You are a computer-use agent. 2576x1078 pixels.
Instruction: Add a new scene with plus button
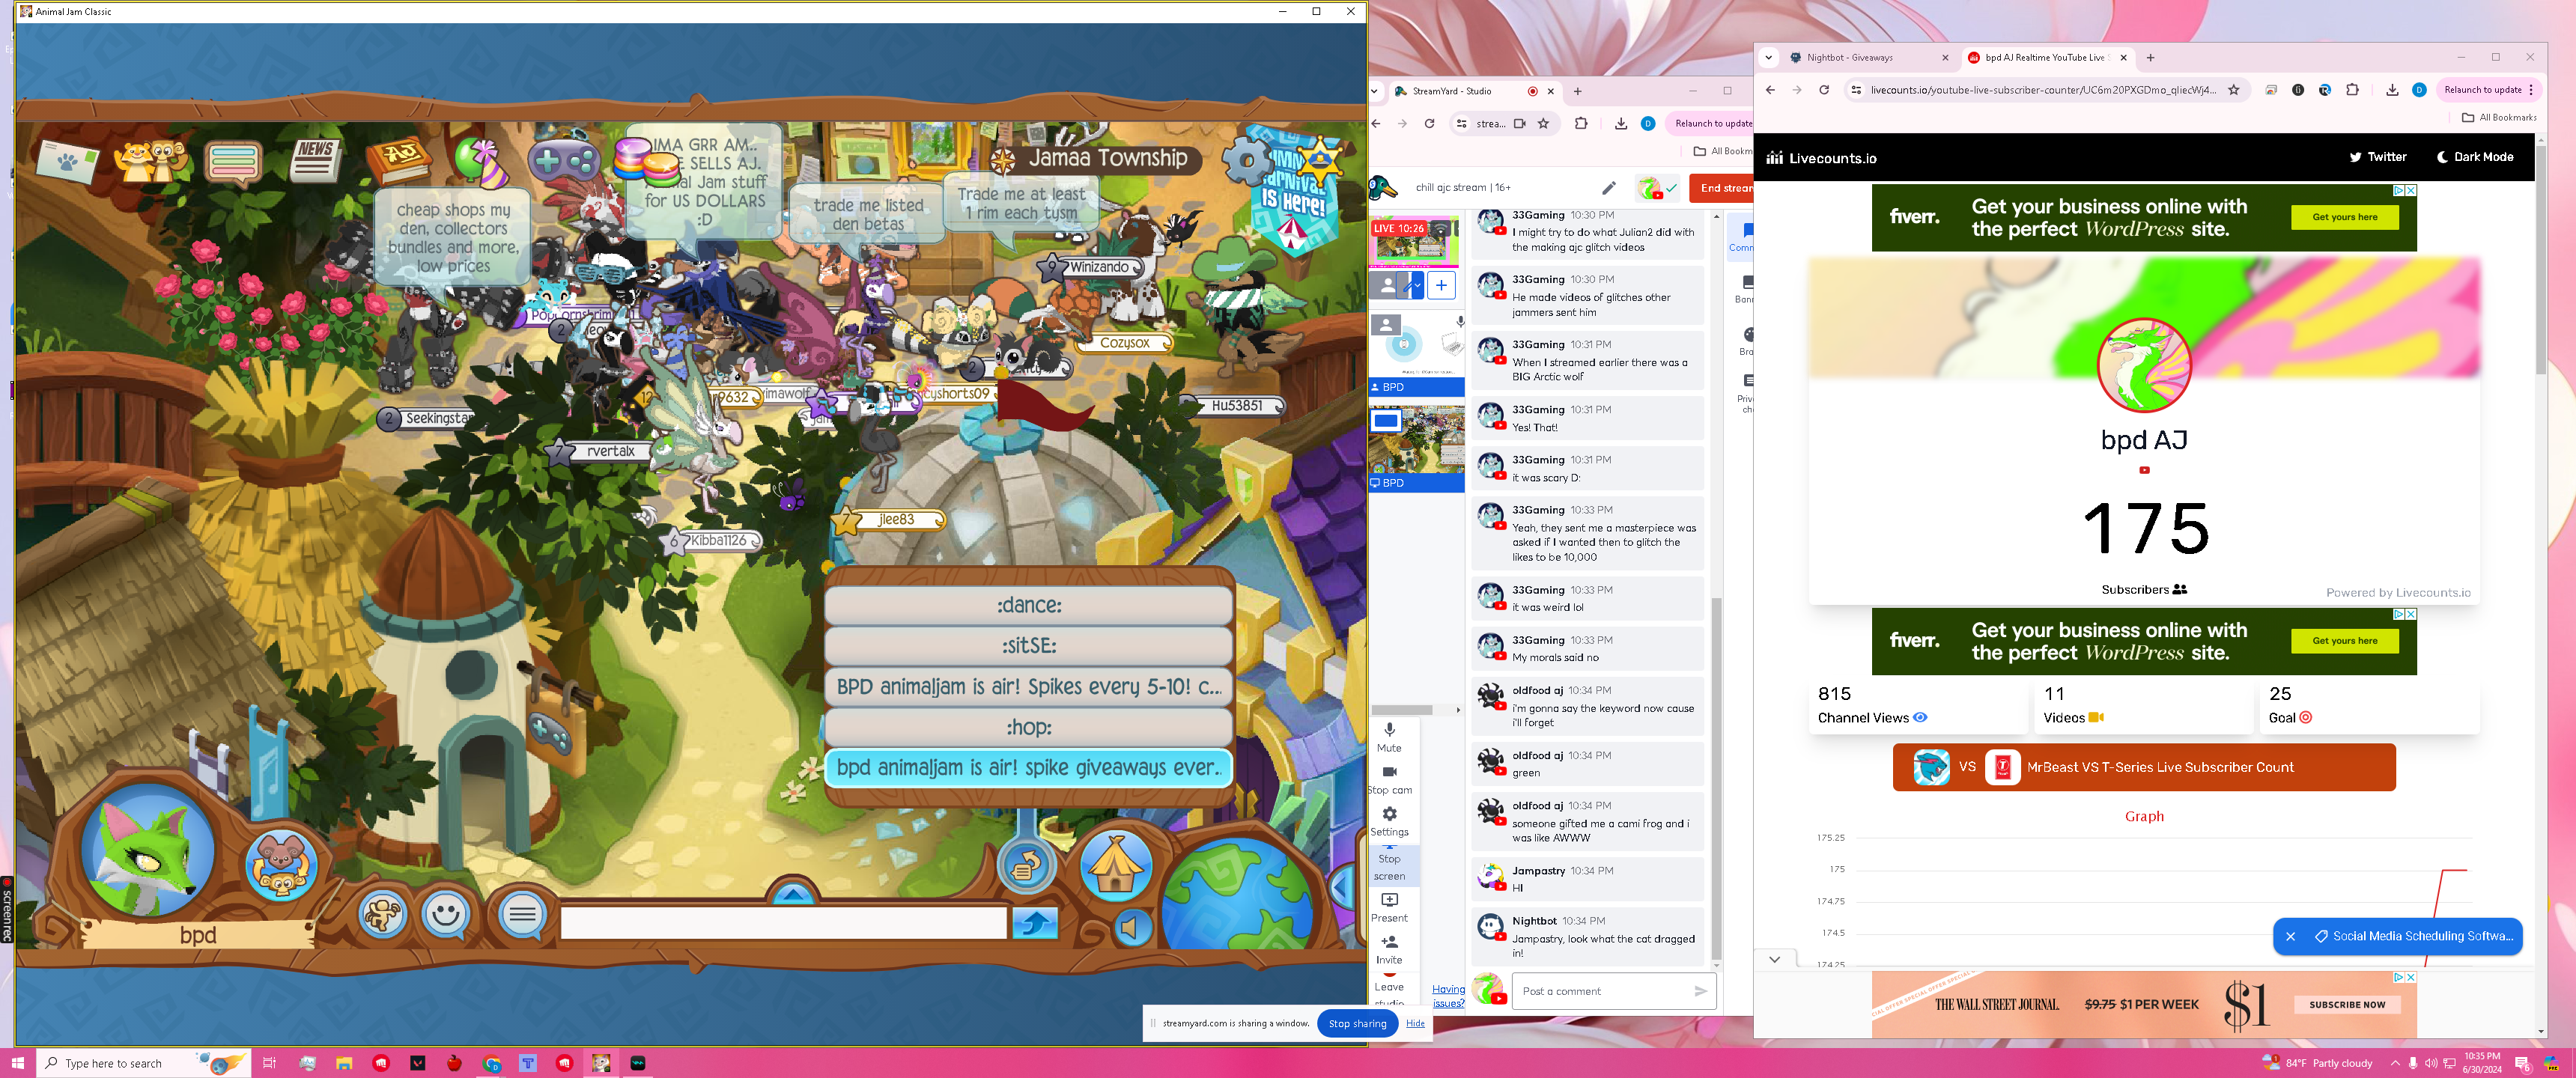[x=1441, y=285]
